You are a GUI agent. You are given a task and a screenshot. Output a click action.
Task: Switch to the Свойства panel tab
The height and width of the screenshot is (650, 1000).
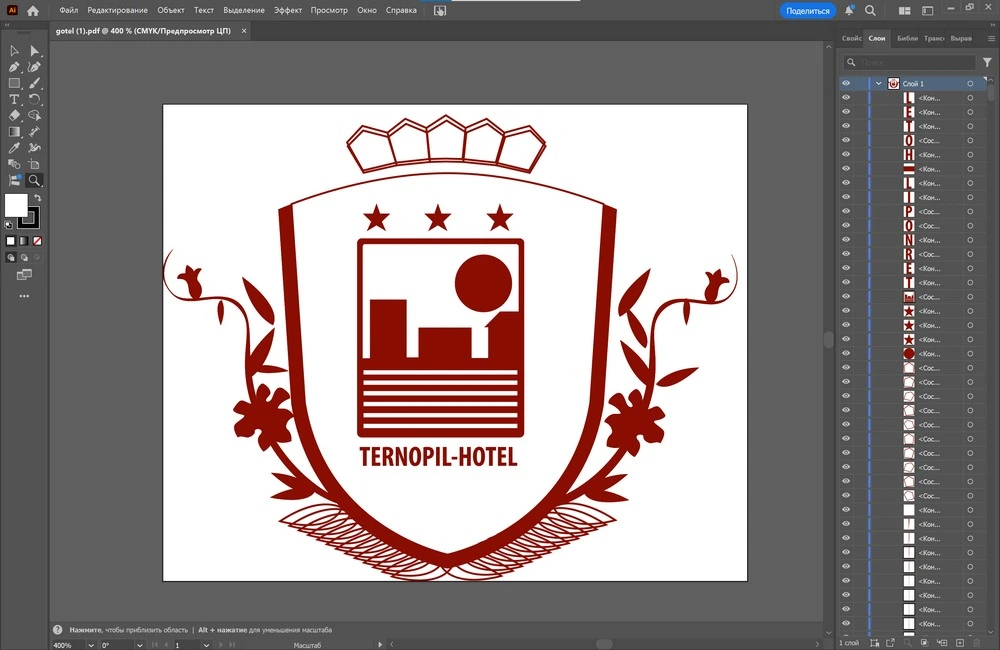click(852, 38)
